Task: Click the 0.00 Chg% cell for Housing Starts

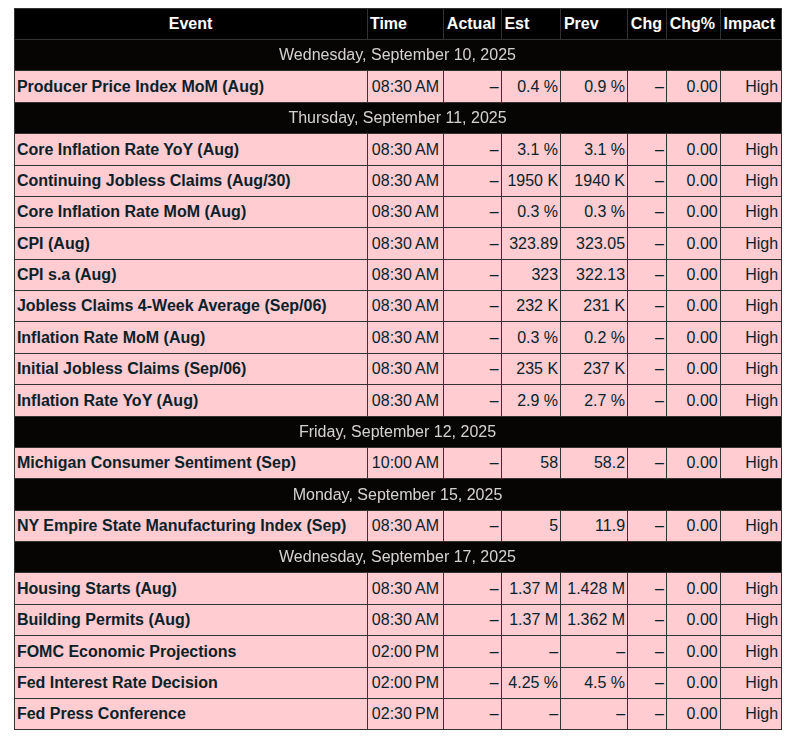Action: [693, 588]
